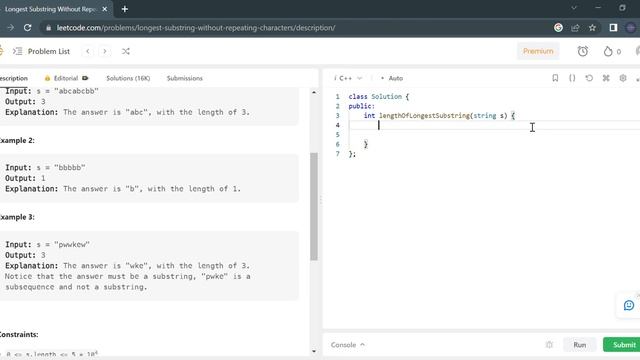The image size is (640, 360).
Task: Show editor keyboard shortcuts icon
Action: click(606, 78)
